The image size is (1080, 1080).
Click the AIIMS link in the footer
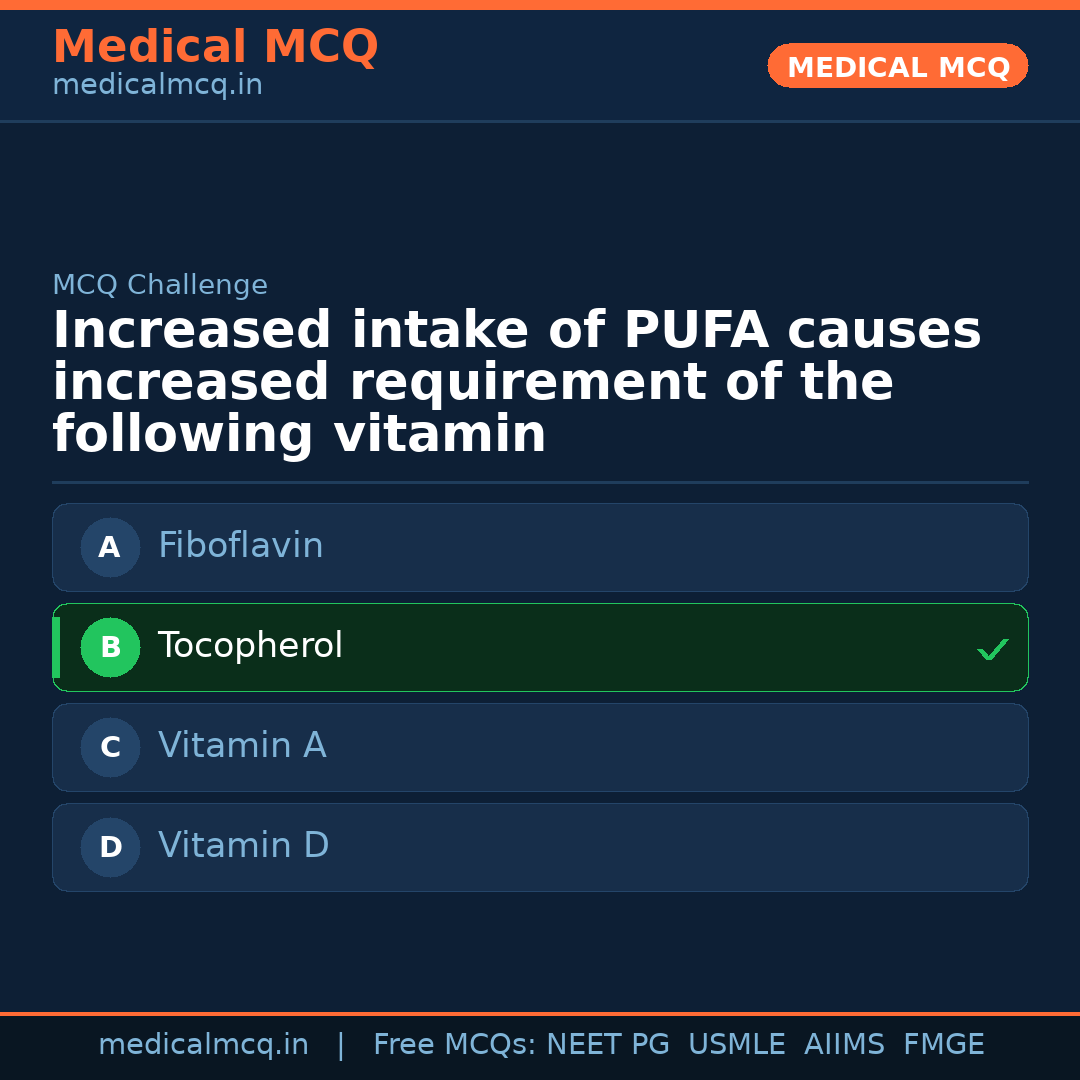pos(845,1044)
